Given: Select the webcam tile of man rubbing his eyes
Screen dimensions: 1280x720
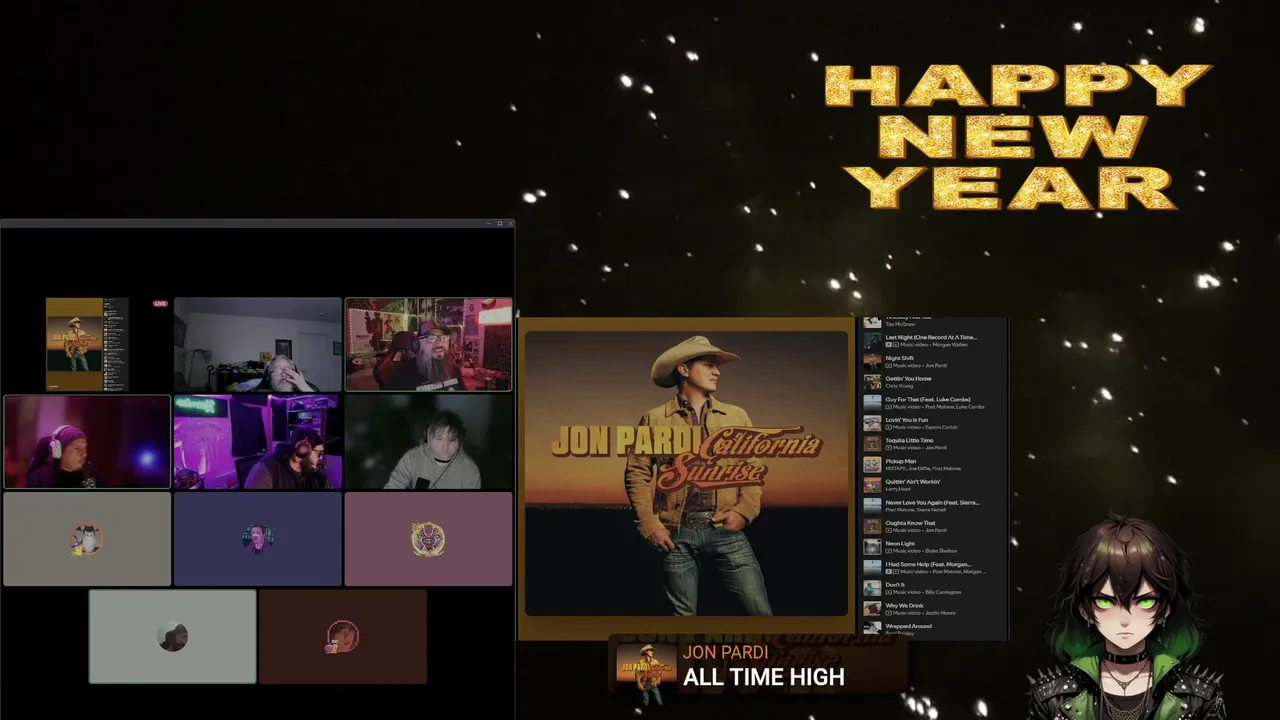Looking at the screenshot, I should pyautogui.click(x=258, y=344).
